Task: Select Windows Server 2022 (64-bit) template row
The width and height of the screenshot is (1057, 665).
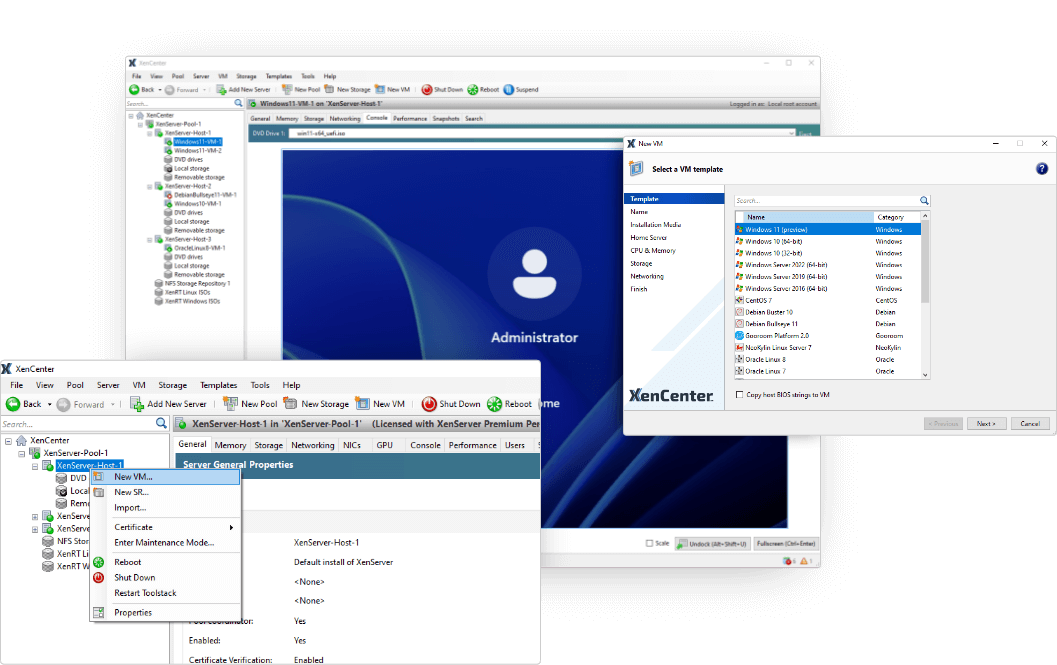Action: pos(828,265)
